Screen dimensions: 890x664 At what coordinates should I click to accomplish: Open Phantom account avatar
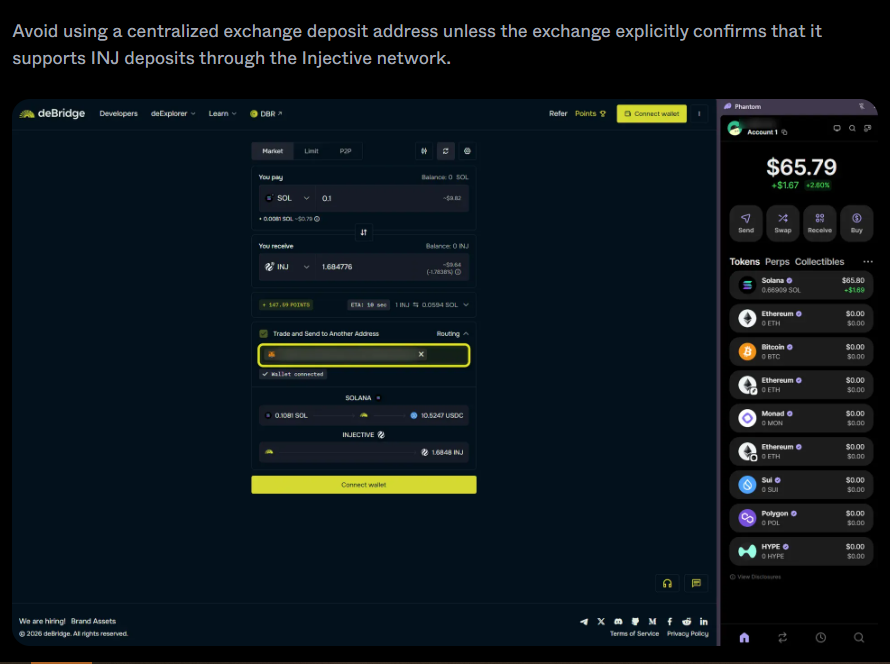(x=735, y=128)
